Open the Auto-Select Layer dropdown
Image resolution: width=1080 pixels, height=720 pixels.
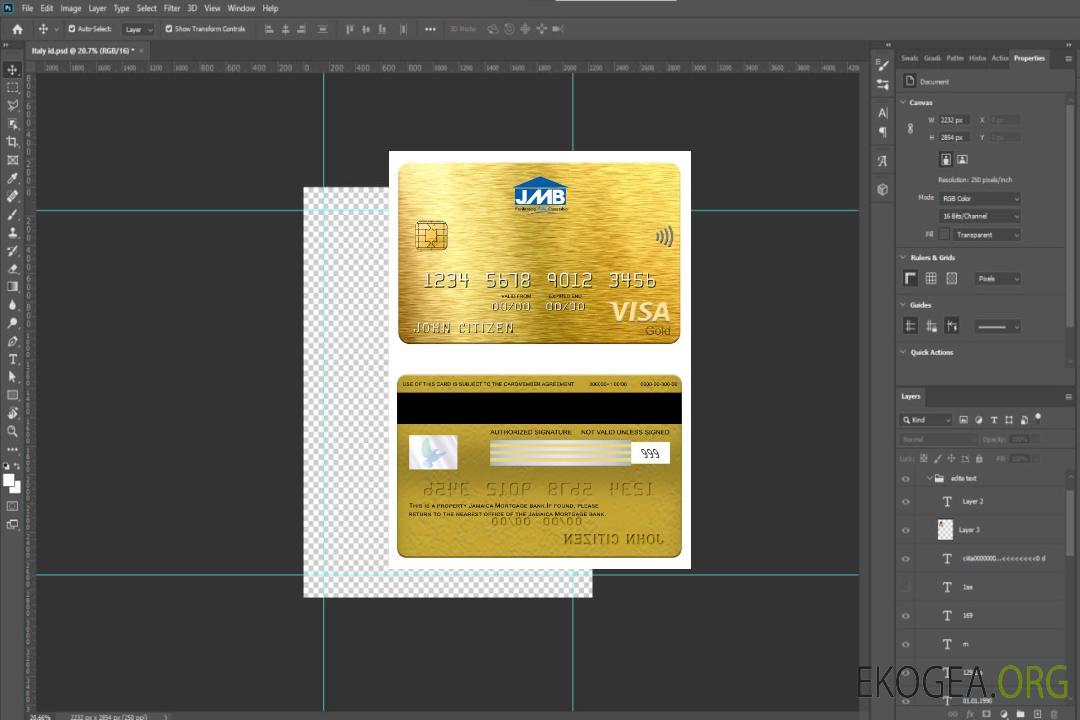tap(138, 29)
